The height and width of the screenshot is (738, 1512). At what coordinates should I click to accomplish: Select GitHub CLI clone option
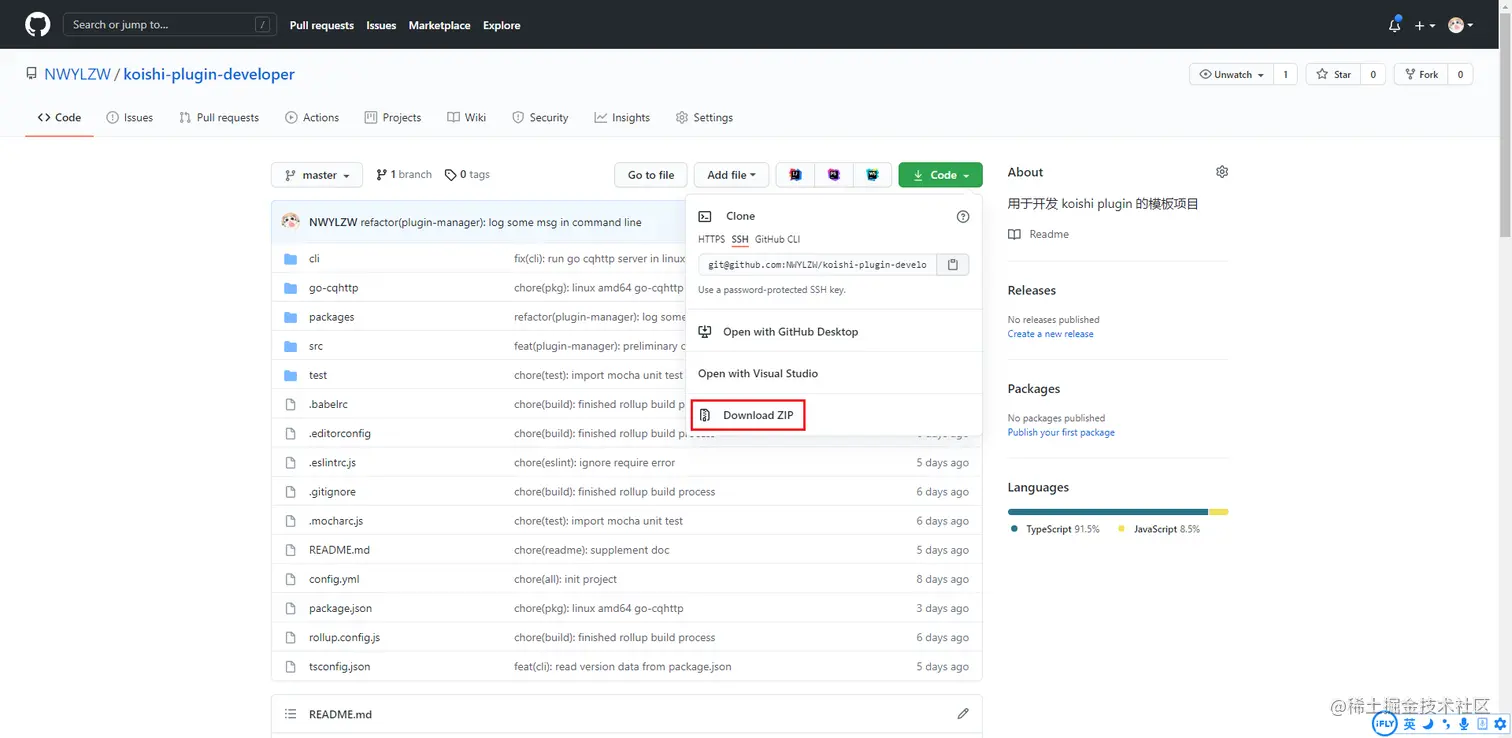777,240
